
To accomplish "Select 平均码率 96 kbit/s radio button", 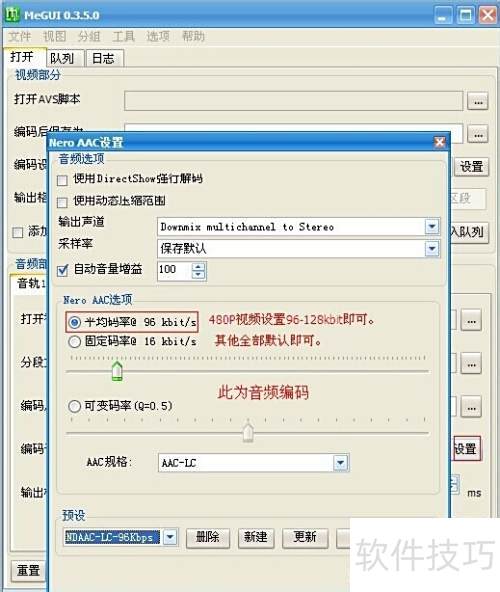I will tap(74, 322).
